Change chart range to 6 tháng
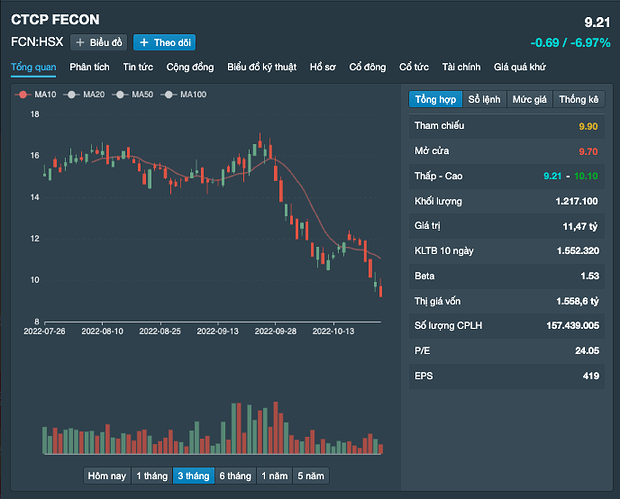Screen dimensions: 620x499 coord(234,476)
